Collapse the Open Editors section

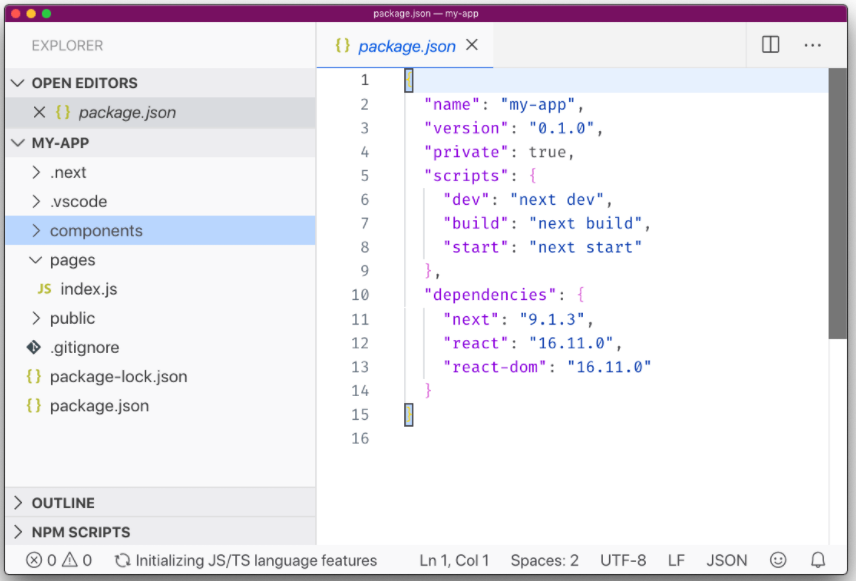(x=18, y=83)
